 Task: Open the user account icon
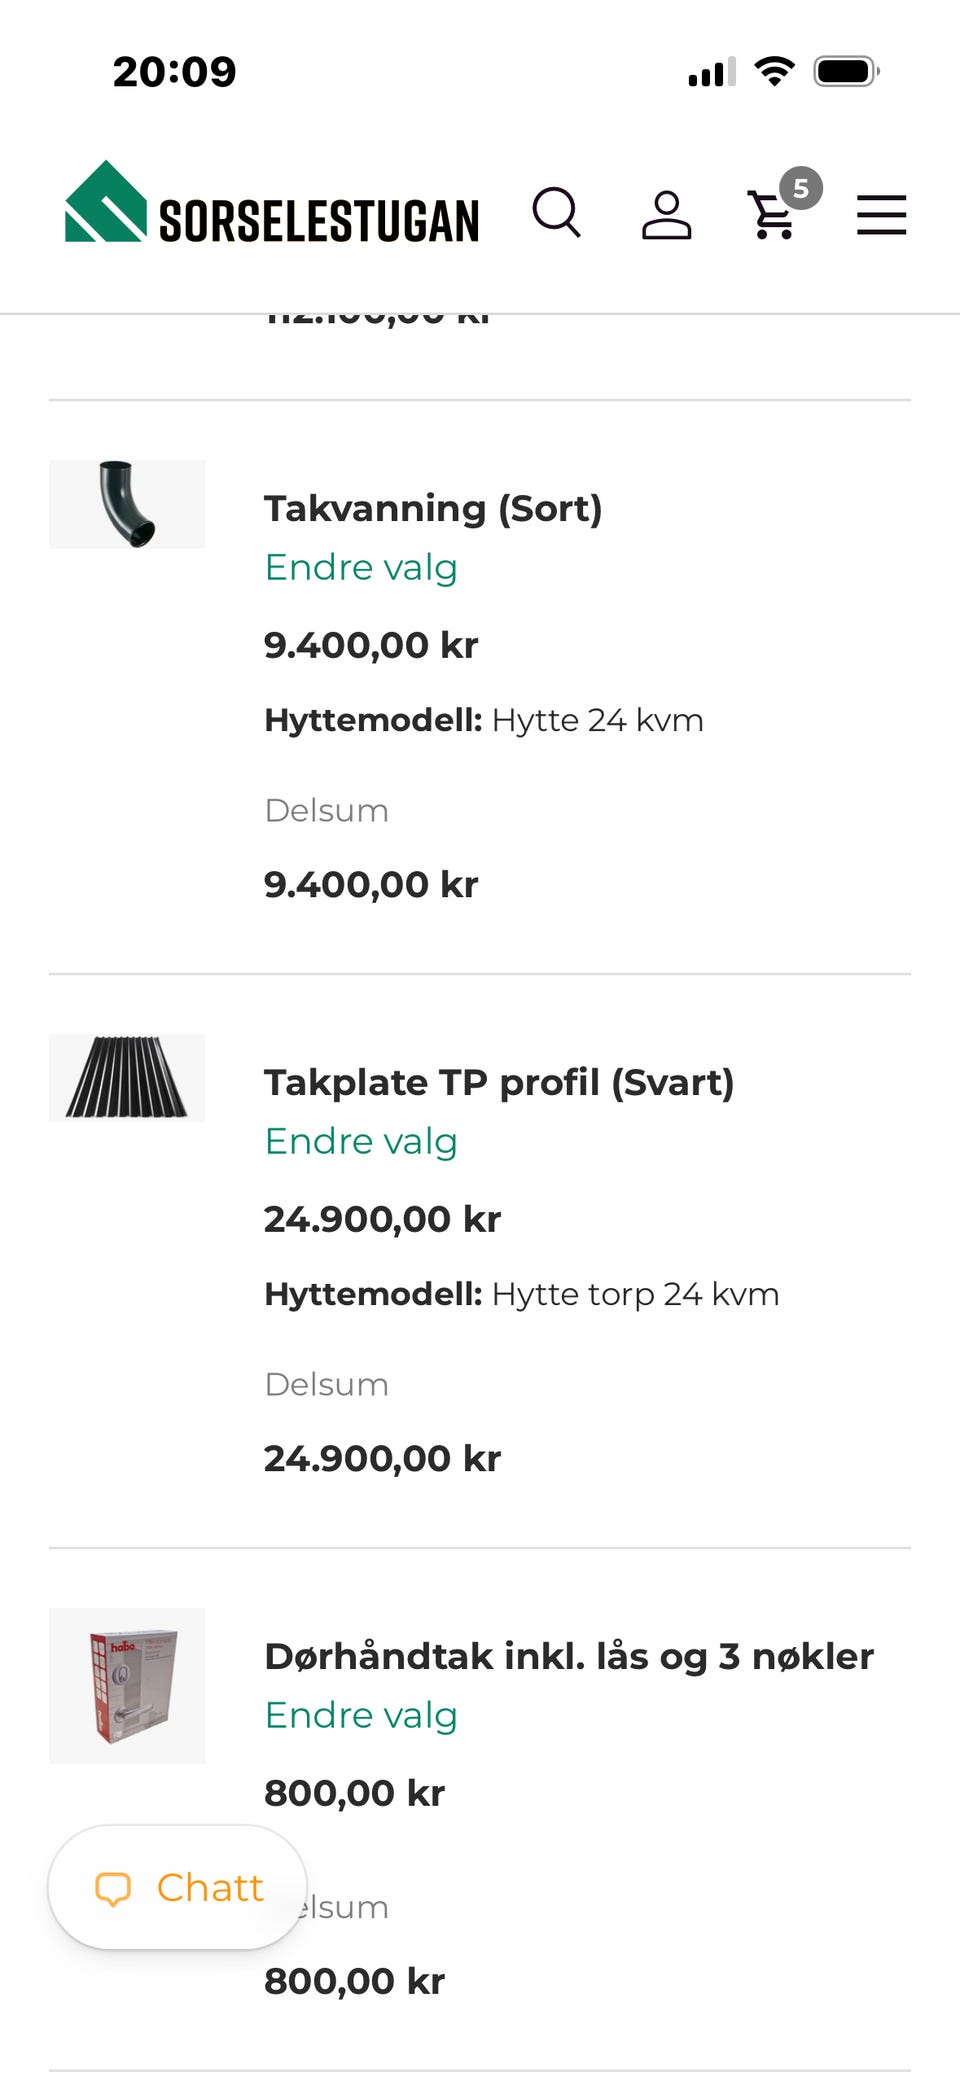coord(666,214)
